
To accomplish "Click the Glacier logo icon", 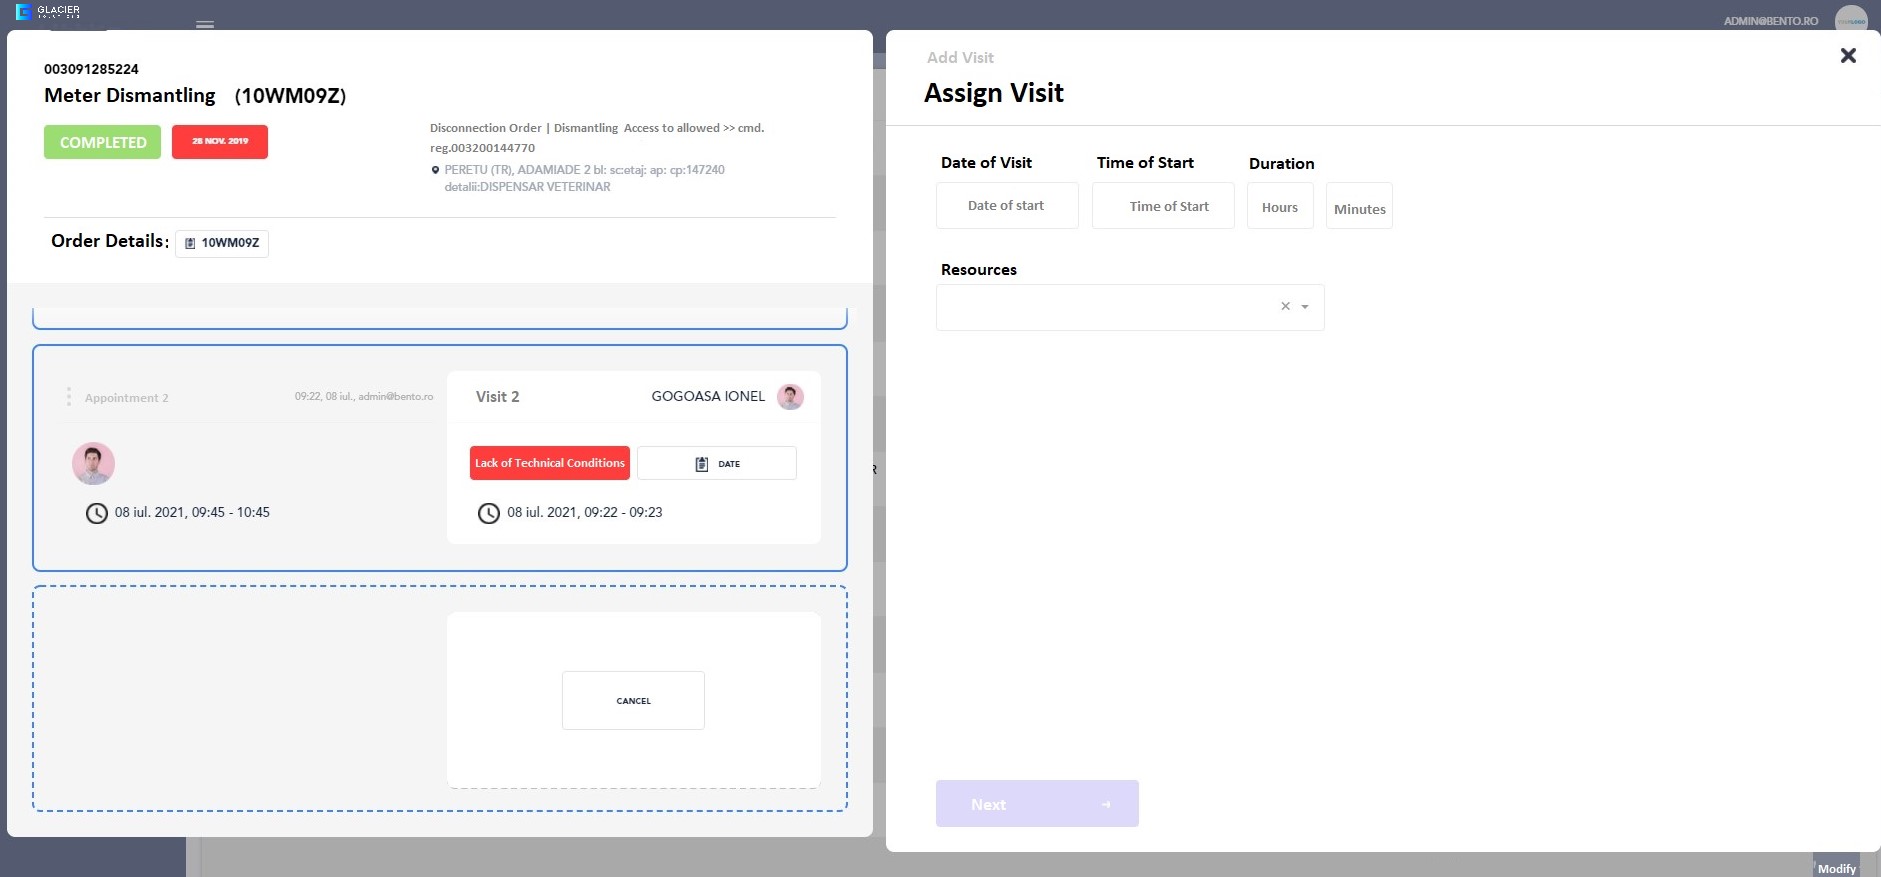I will [x=23, y=12].
